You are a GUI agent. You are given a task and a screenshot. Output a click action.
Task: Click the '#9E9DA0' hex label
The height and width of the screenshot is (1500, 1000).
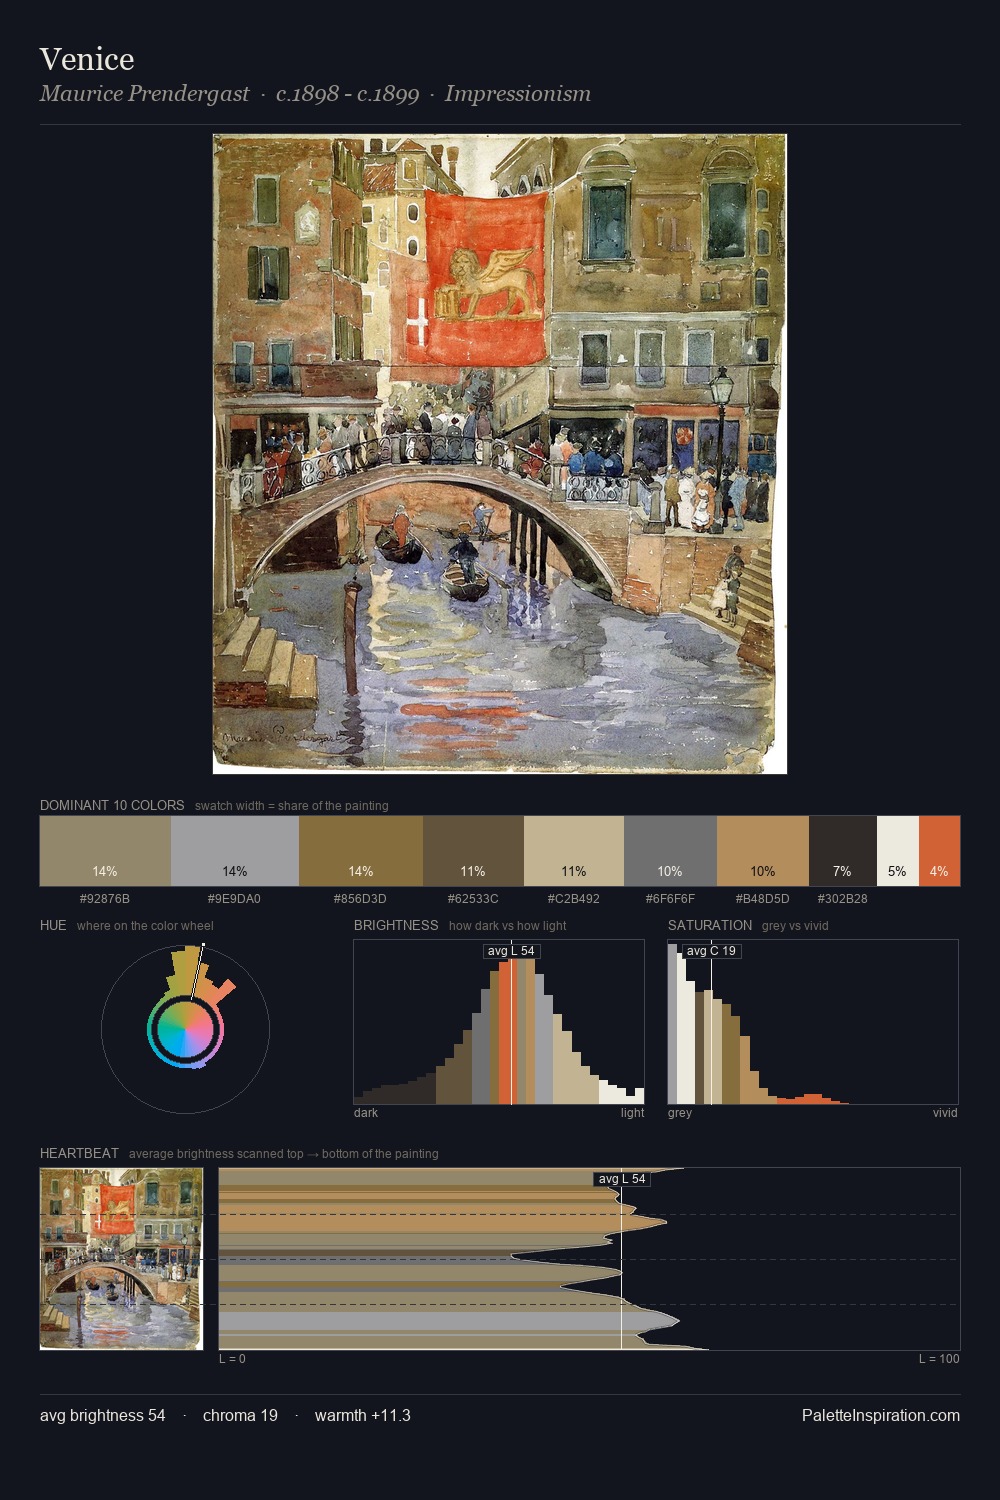pos(235,898)
